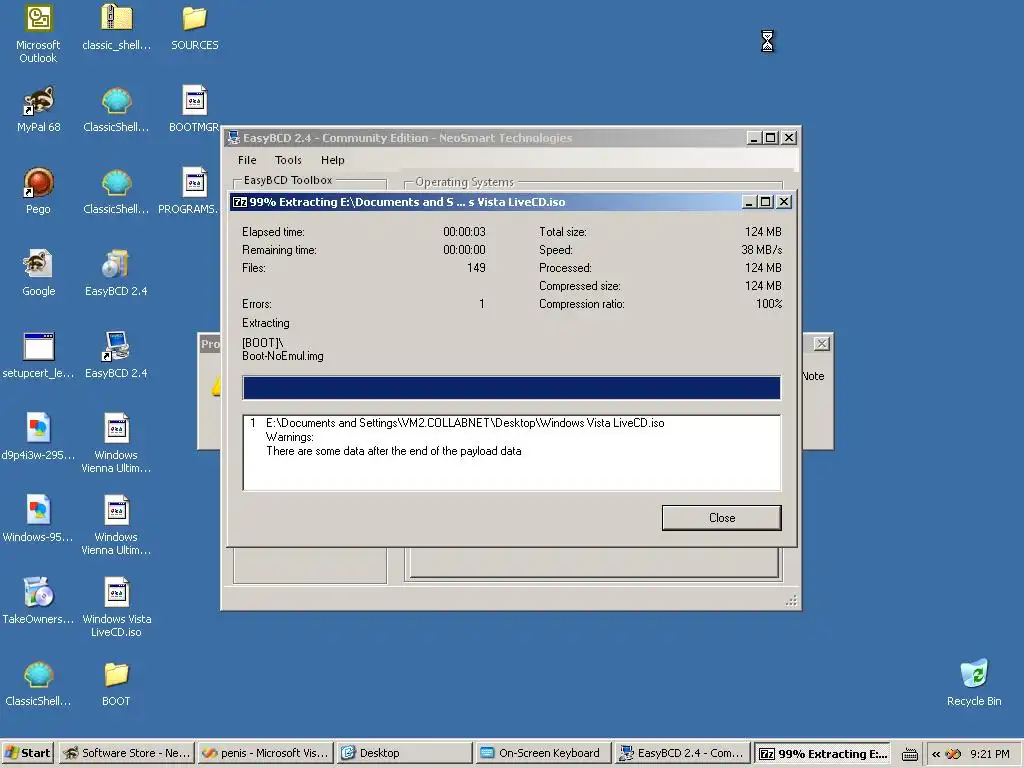Screen dimensions: 1024x768
Task: Switch to 99% Extracting taskbar button
Action: [x=822, y=753]
